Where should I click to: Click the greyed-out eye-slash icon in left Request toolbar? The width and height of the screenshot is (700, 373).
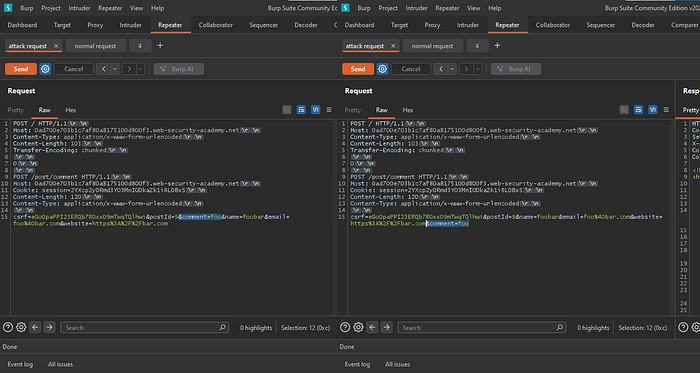287,110
